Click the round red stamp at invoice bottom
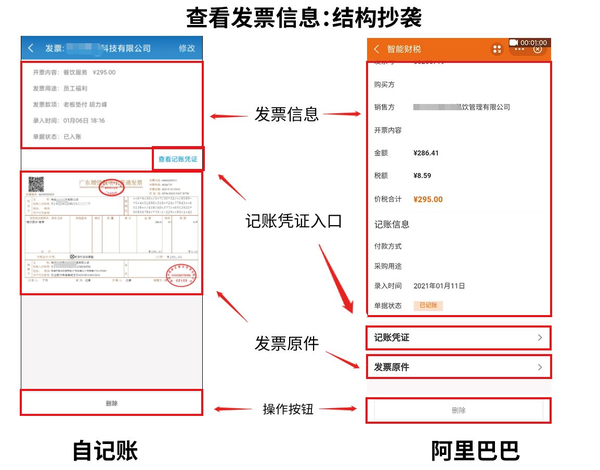600x470 pixels. pyautogui.click(x=181, y=275)
